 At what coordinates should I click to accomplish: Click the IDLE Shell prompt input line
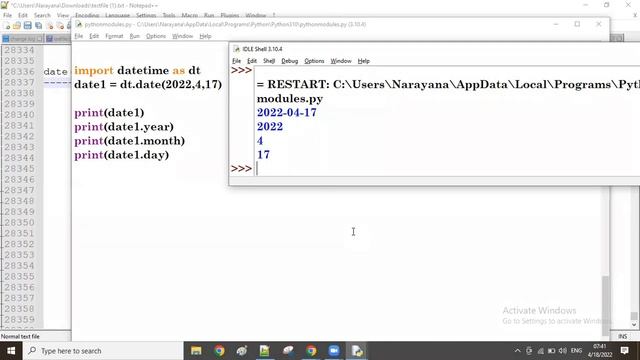(x=447, y=169)
